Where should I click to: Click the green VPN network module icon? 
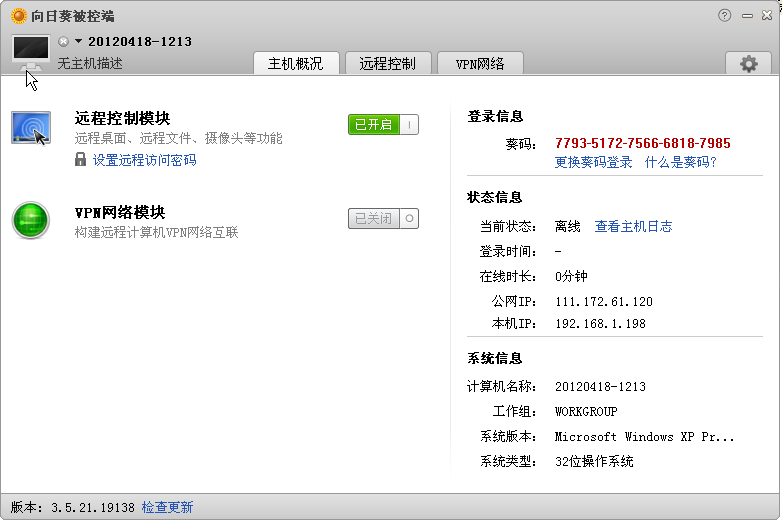coord(31,220)
